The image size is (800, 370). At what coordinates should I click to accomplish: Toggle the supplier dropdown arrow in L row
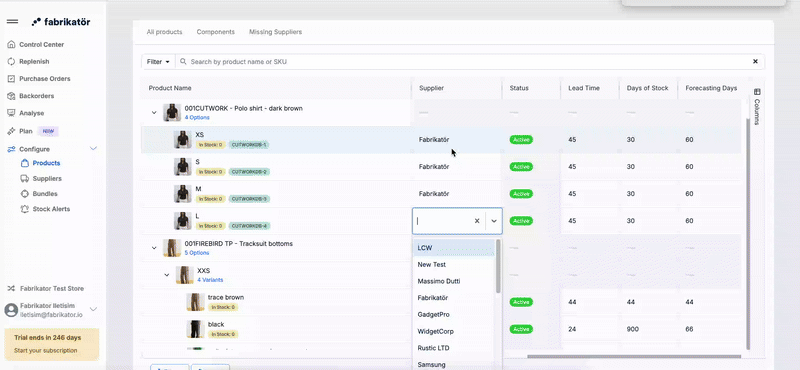pos(494,221)
